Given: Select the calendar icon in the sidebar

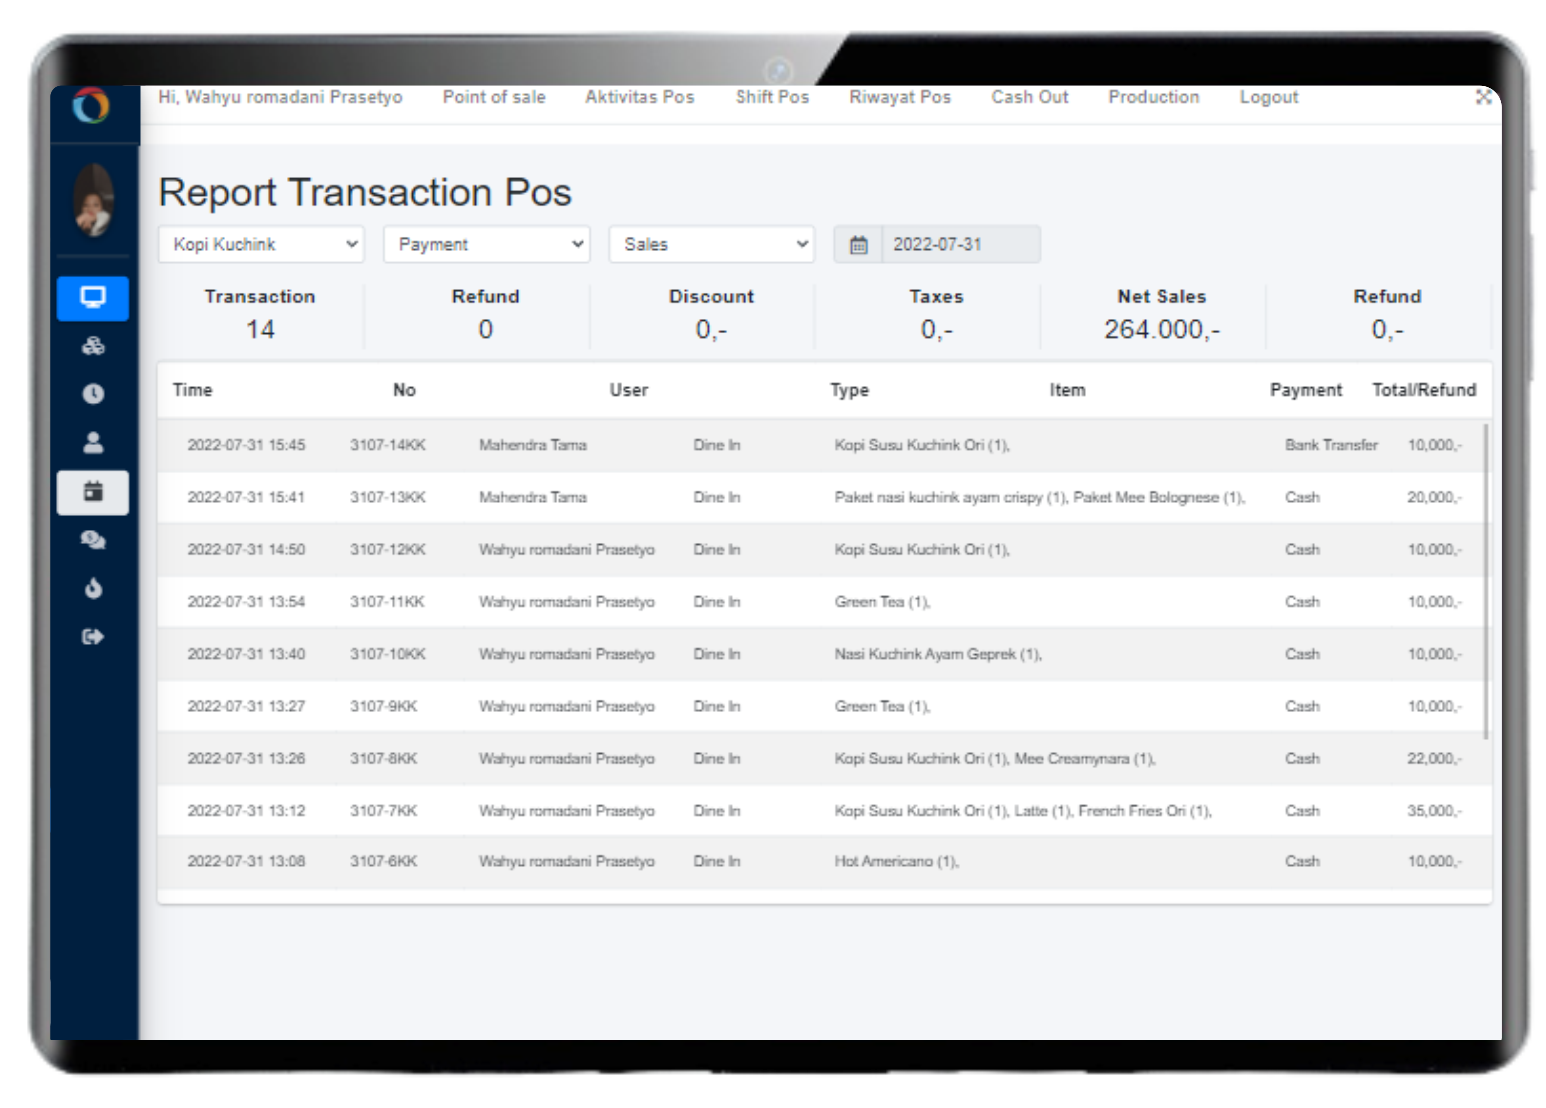Looking at the screenshot, I should pyautogui.click(x=93, y=492).
